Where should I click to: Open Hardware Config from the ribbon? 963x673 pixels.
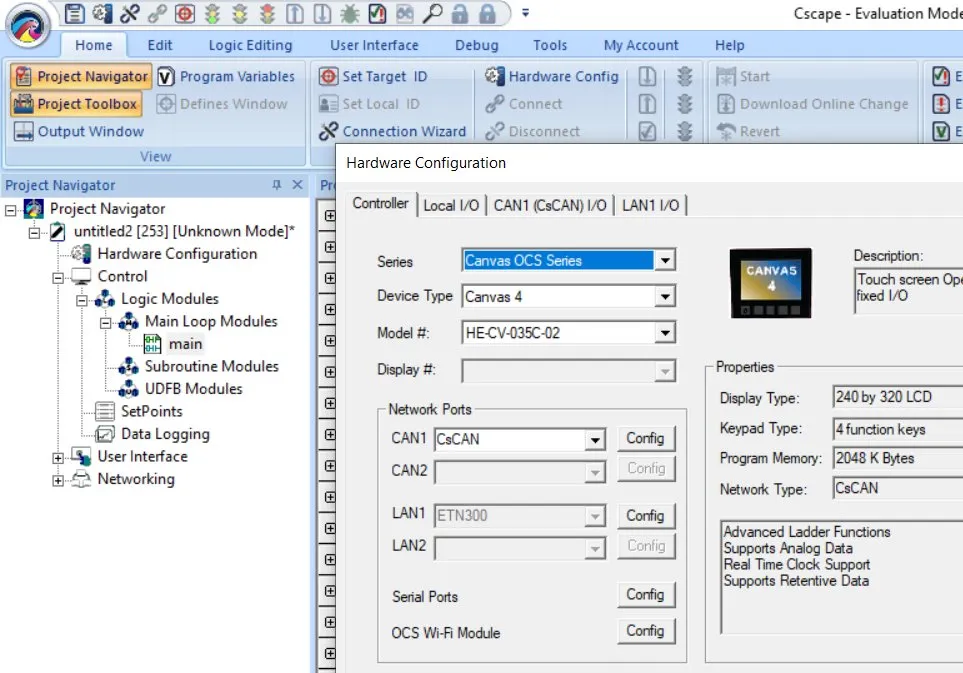tap(552, 76)
